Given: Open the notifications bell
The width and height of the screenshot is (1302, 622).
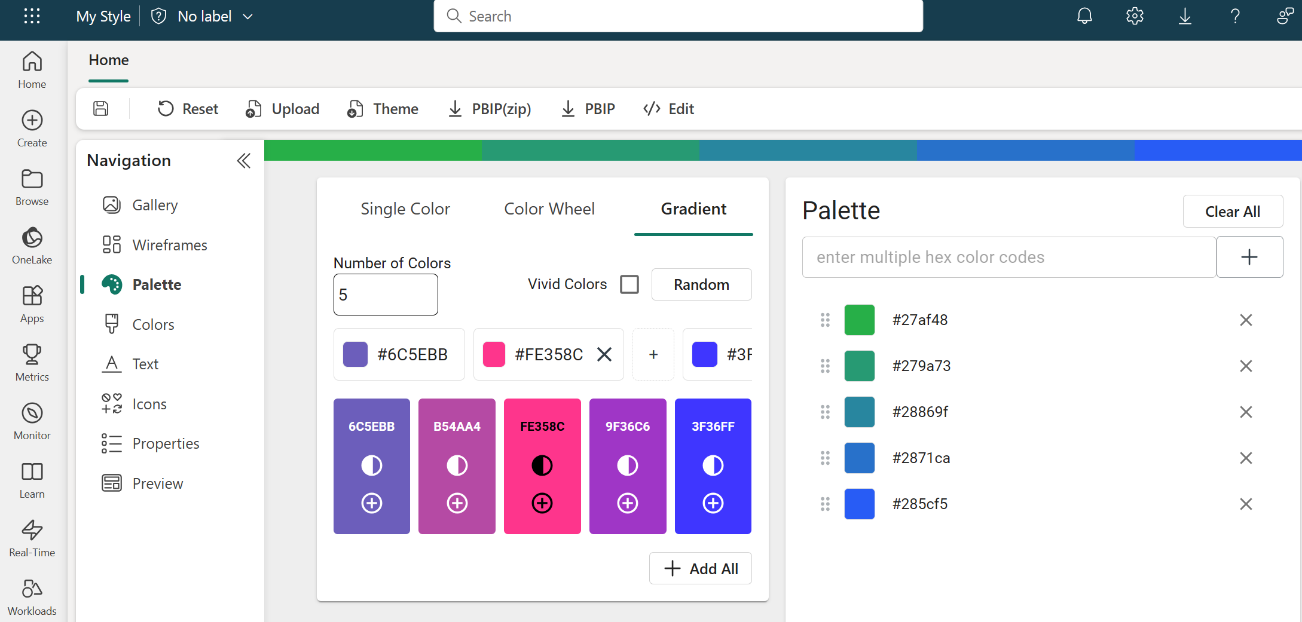Looking at the screenshot, I should tap(1085, 16).
